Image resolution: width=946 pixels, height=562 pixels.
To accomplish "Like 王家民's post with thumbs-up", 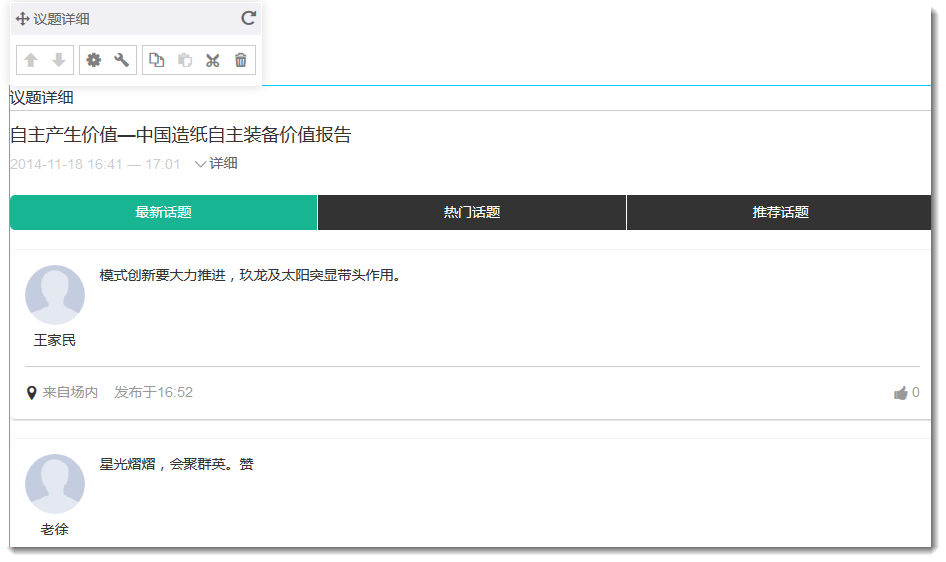I will point(901,393).
